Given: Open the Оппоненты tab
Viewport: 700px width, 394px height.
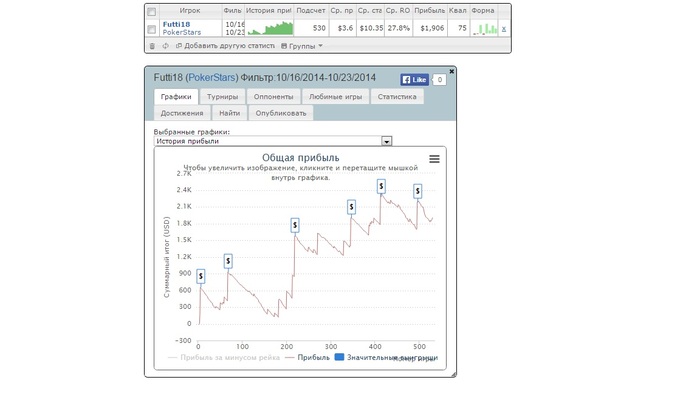Looking at the screenshot, I should 273,96.
